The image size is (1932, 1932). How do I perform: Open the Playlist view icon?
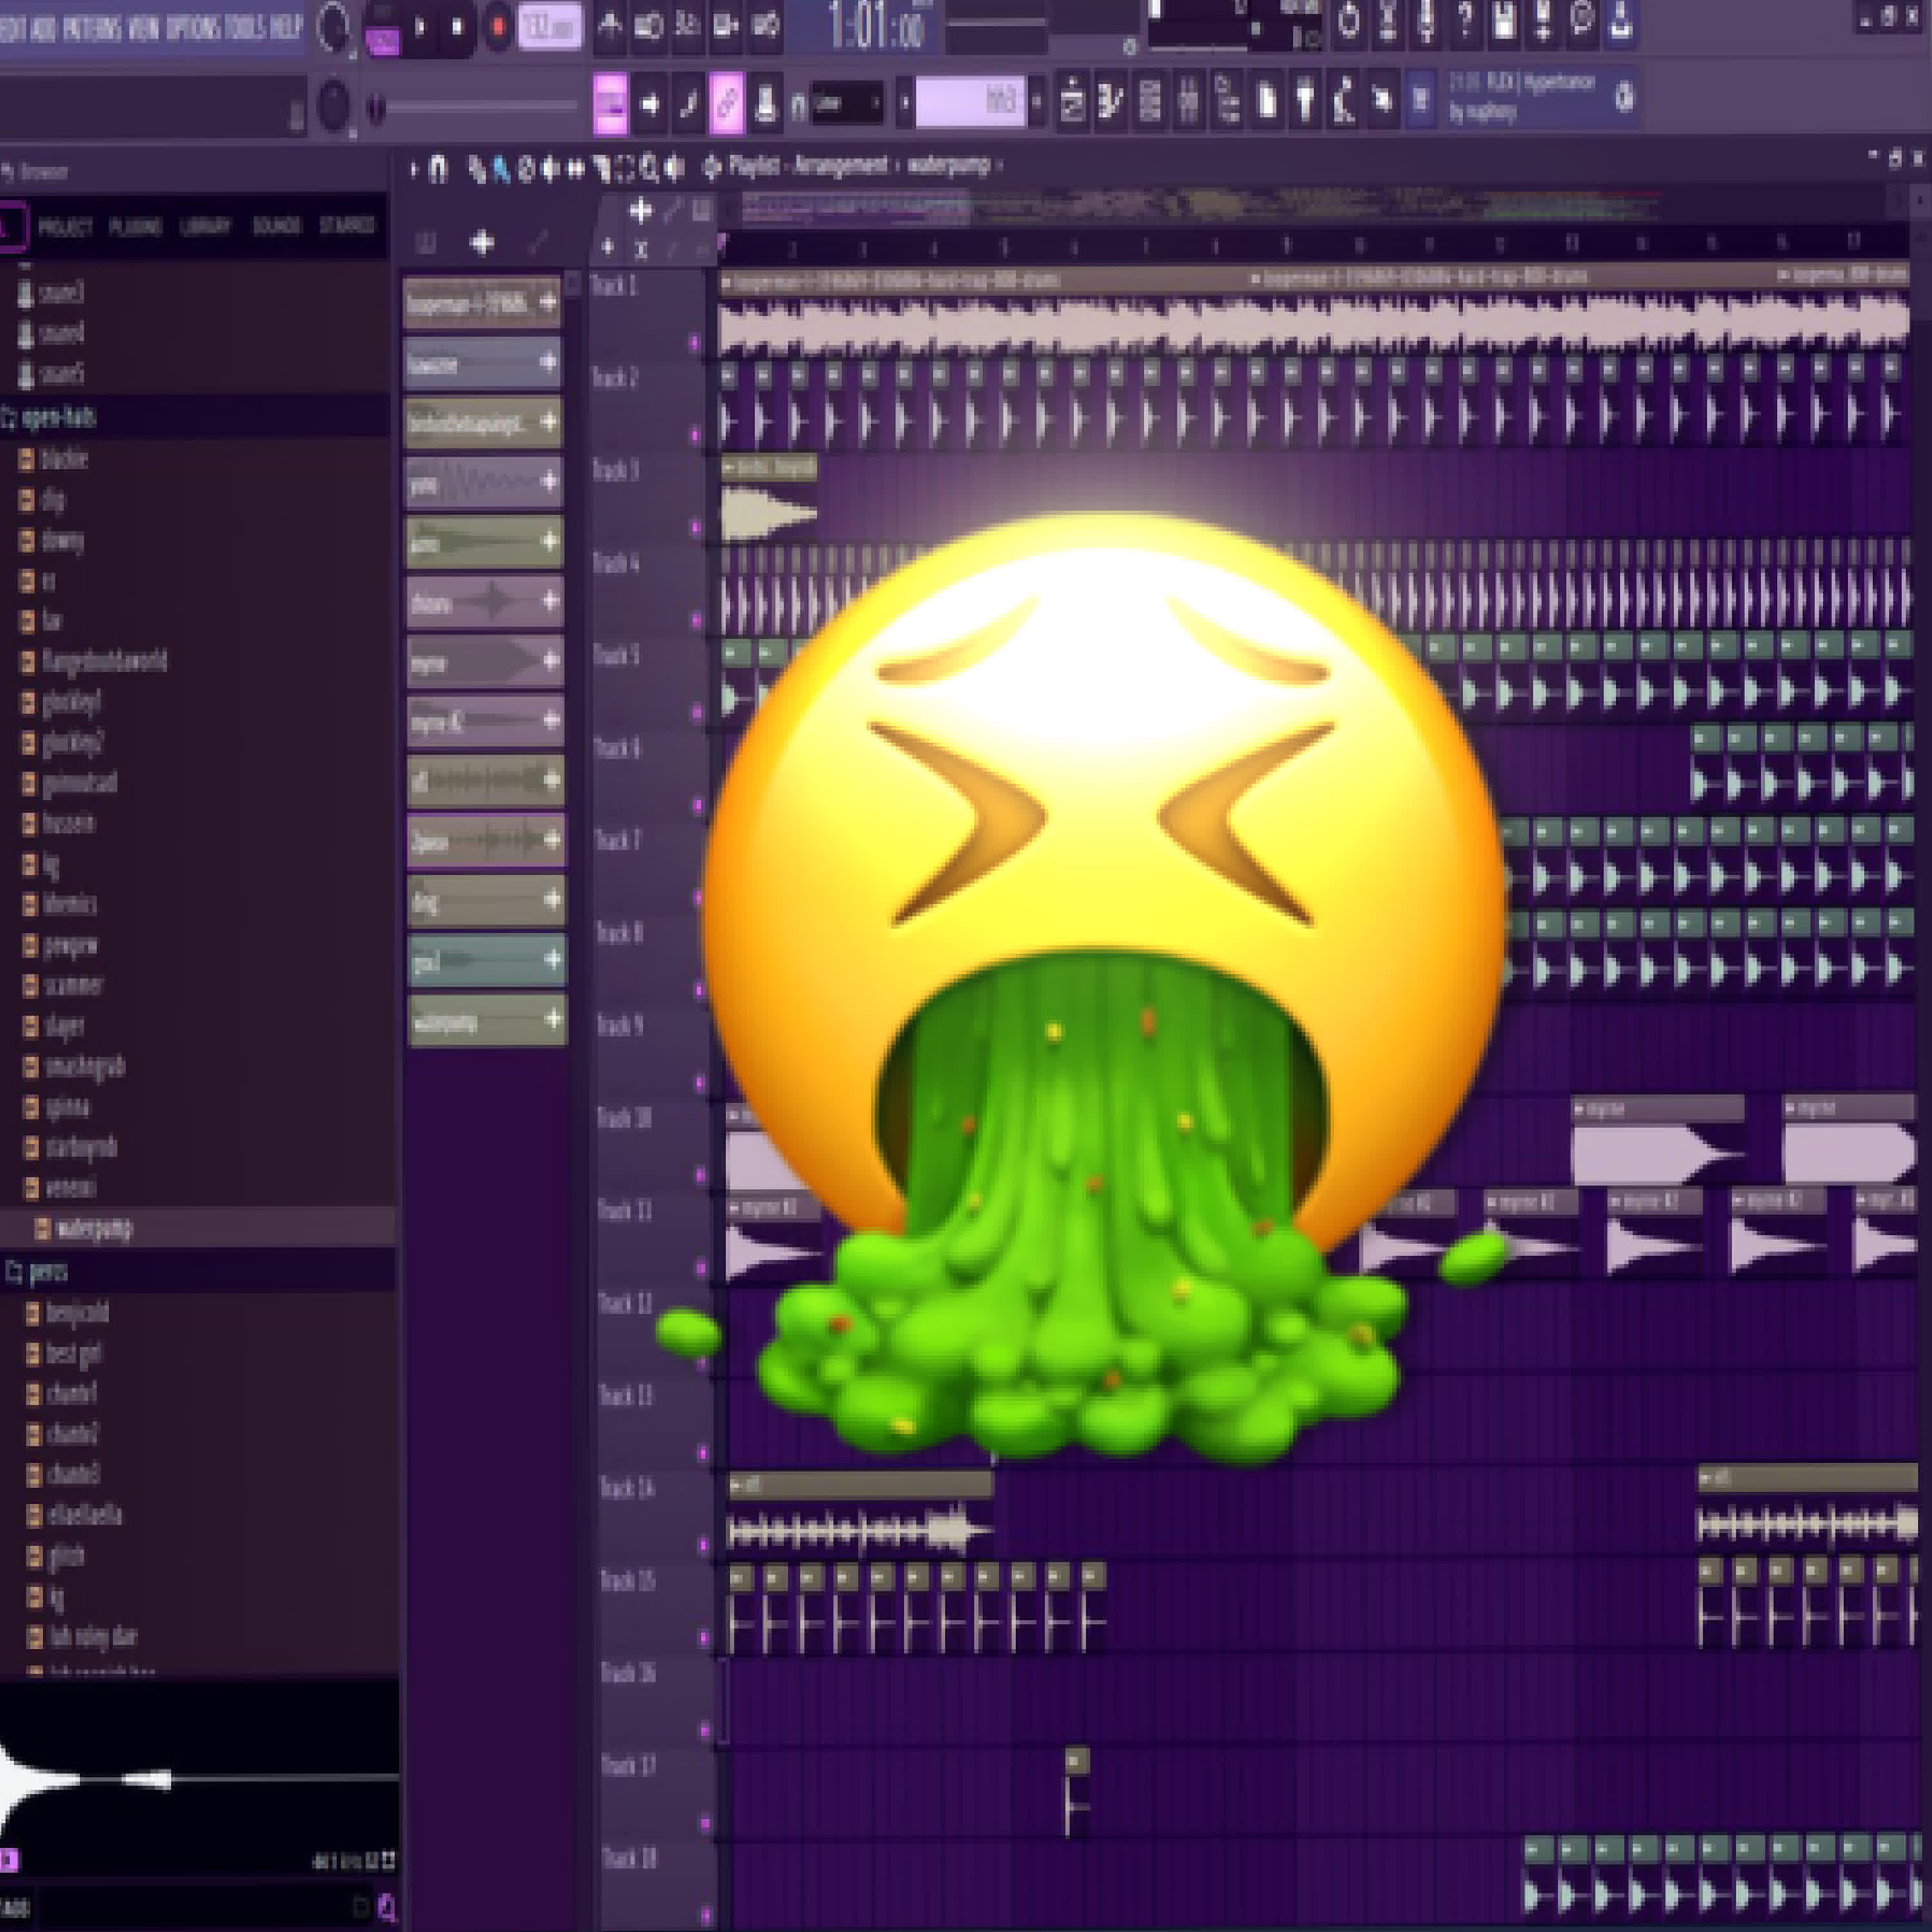[x=1072, y=101]
